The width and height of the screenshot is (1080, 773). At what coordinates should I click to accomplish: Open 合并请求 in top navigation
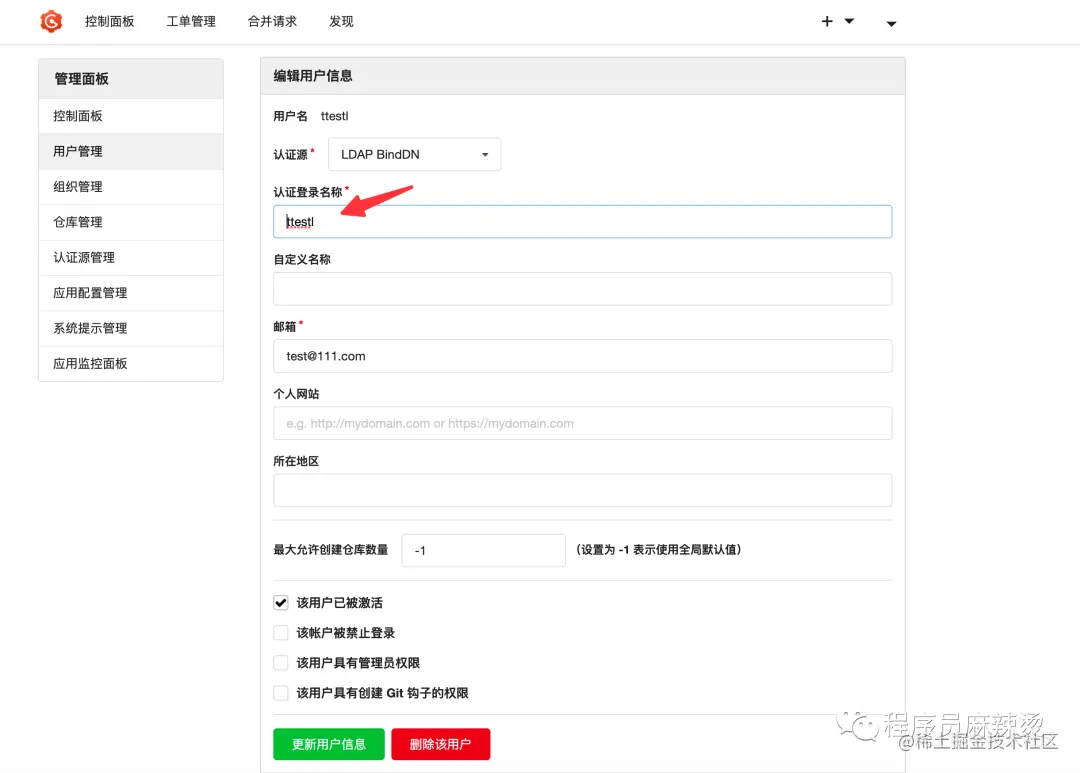pos(272,21)
